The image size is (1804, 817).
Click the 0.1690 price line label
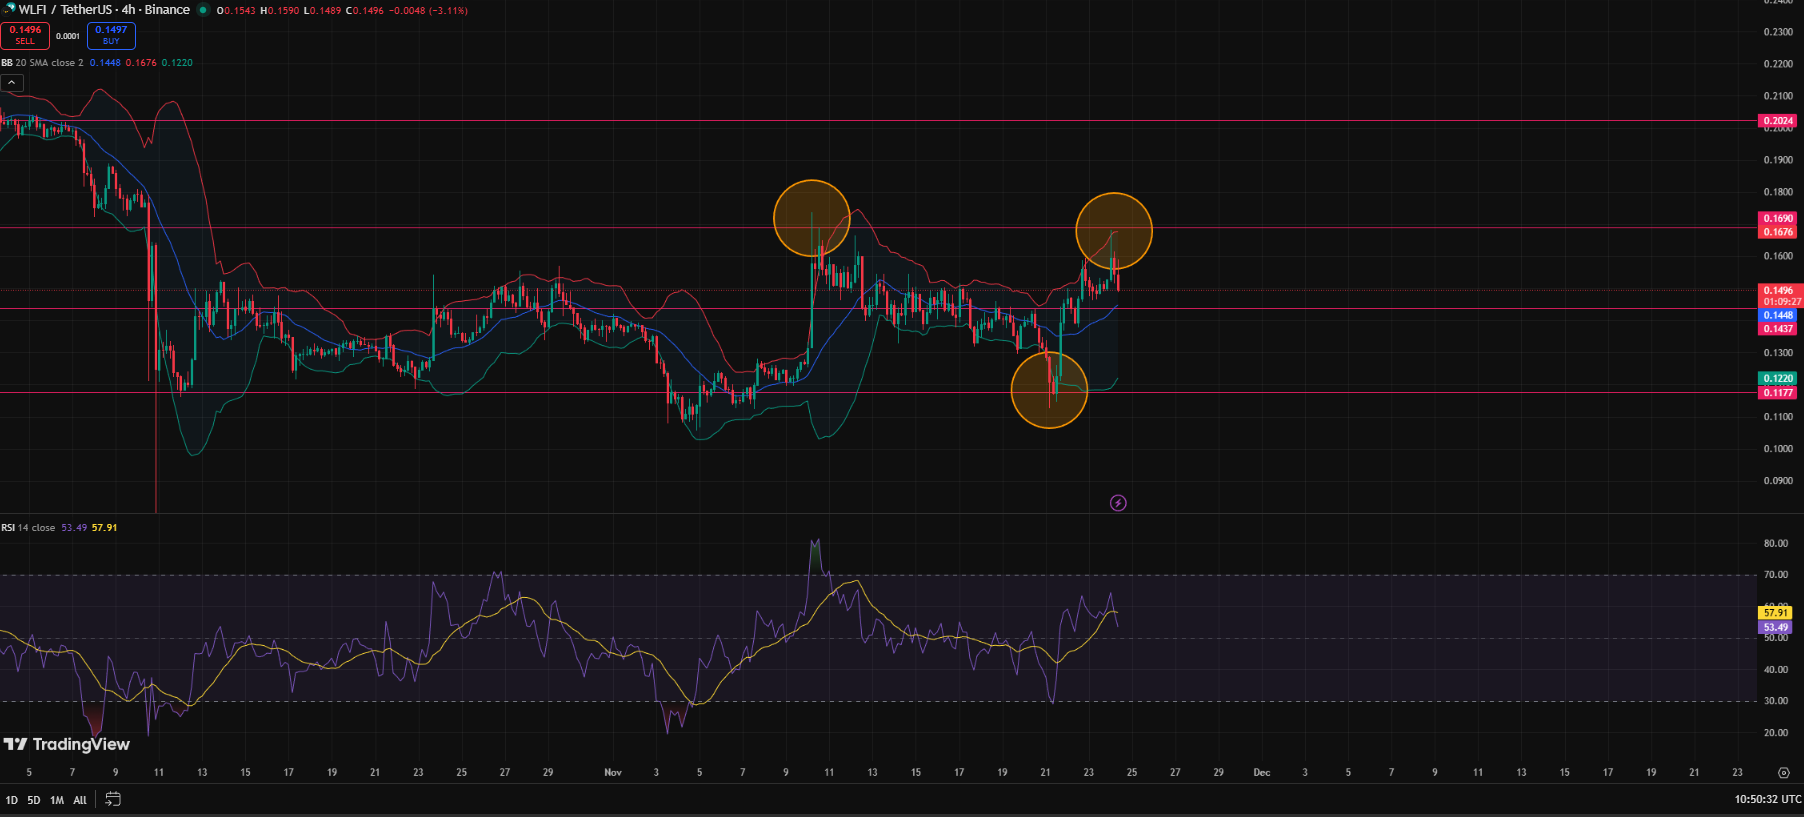pos(1777,218)
